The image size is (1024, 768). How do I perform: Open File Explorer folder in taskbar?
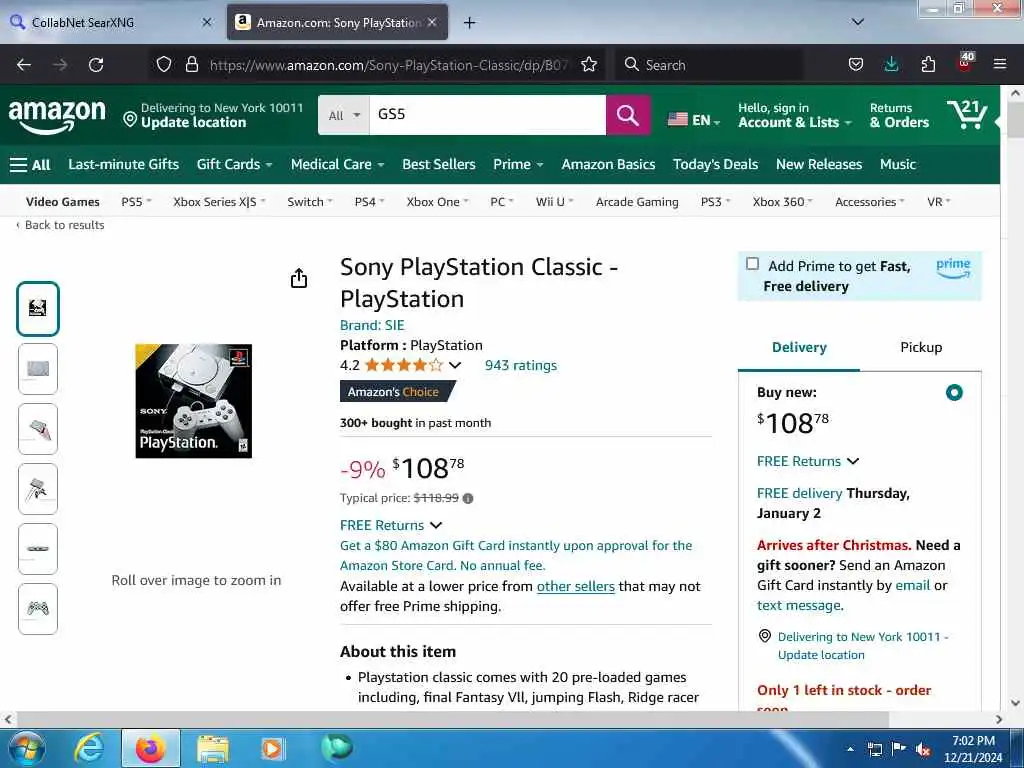(x=213, y=749)
